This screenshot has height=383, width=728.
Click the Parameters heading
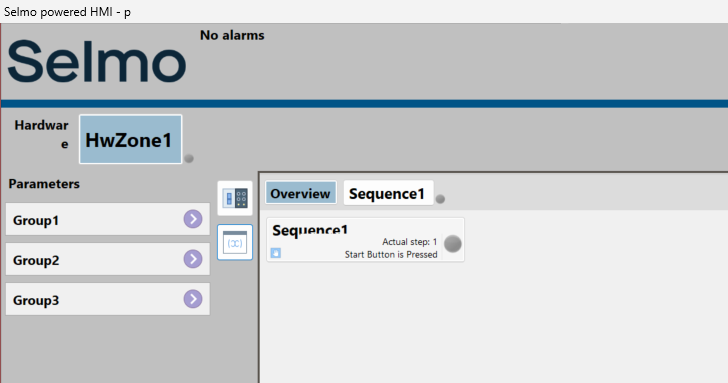[x=44, y=184]
